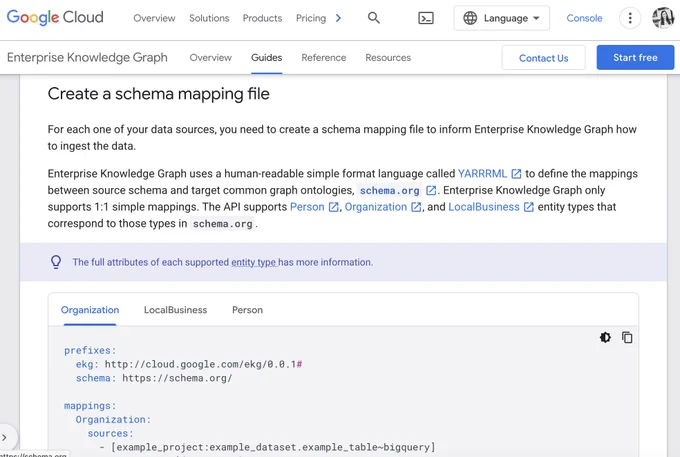Switch to the Person code tab
The height and width of the screenshot is (457, 680).
247,310
